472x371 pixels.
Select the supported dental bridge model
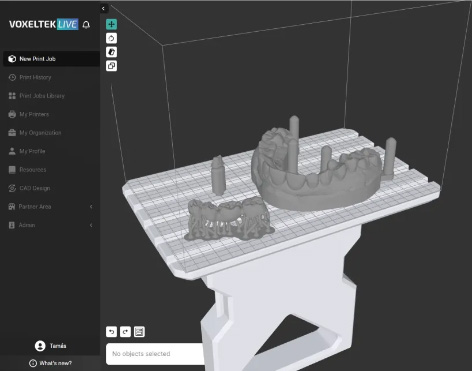pos(229,219)
